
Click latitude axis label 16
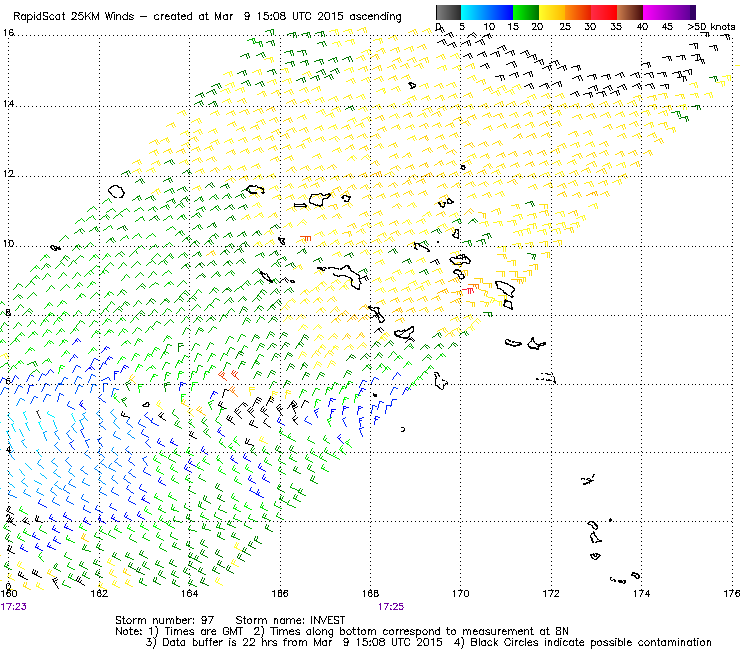[x=8, y=33]
